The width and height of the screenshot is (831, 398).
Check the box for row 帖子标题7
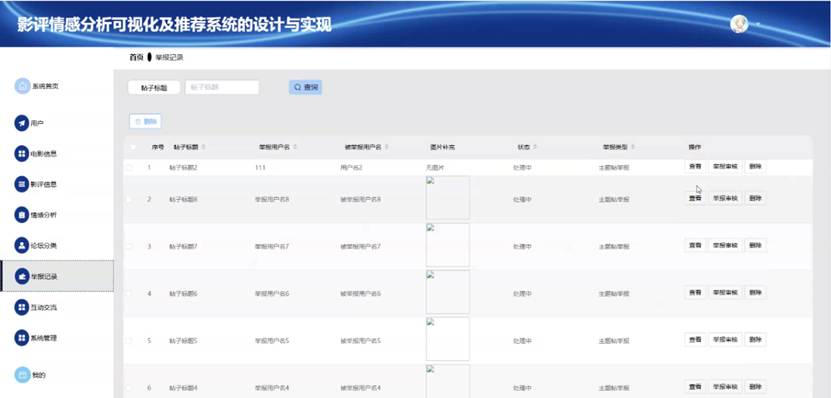pyautogui.click(x=130, y=246)
